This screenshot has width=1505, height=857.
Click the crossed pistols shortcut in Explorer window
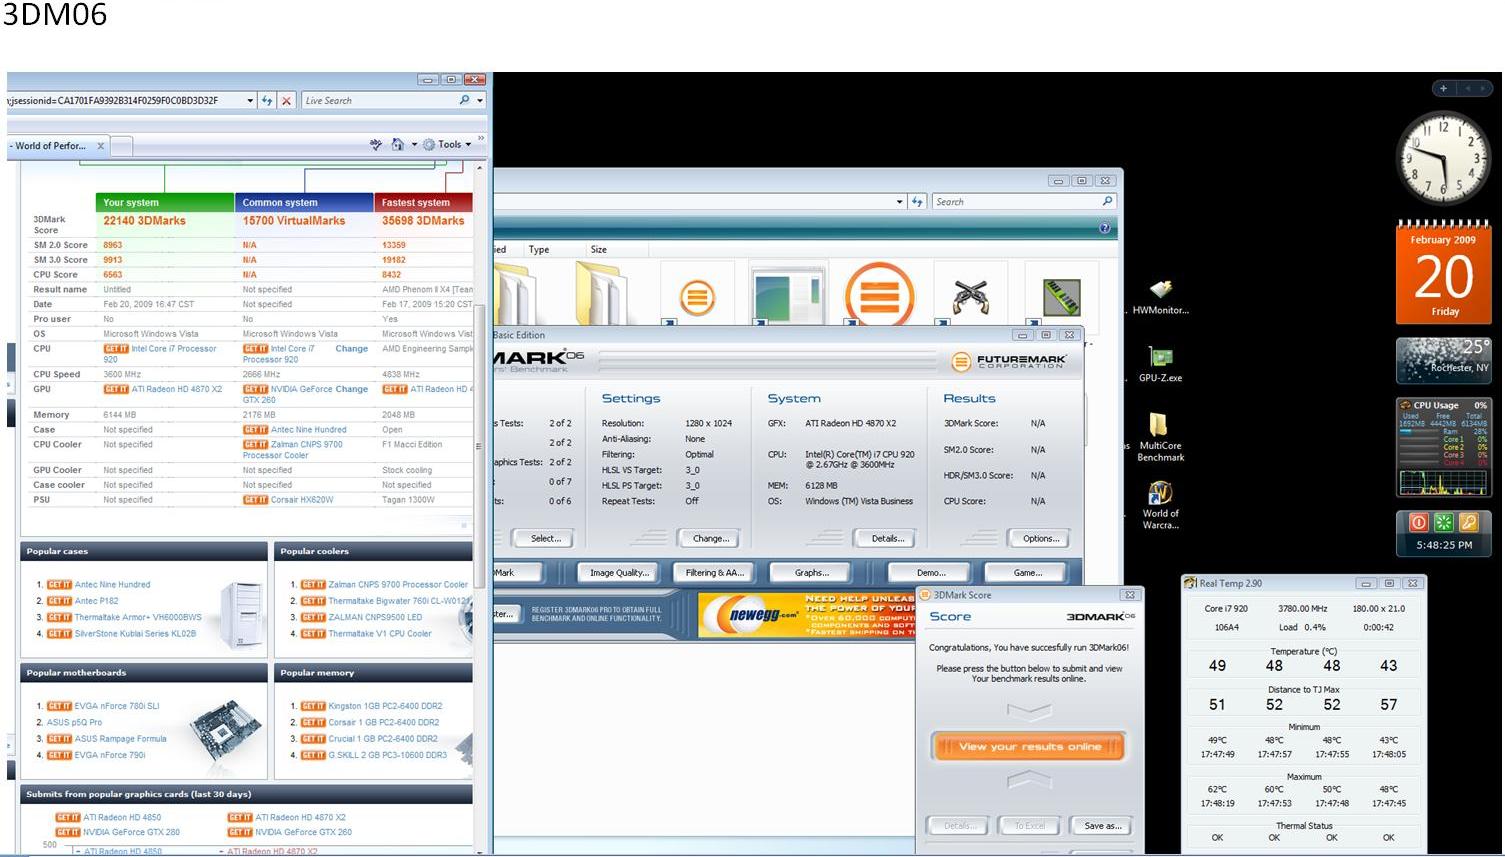click(x=969, y=297)
